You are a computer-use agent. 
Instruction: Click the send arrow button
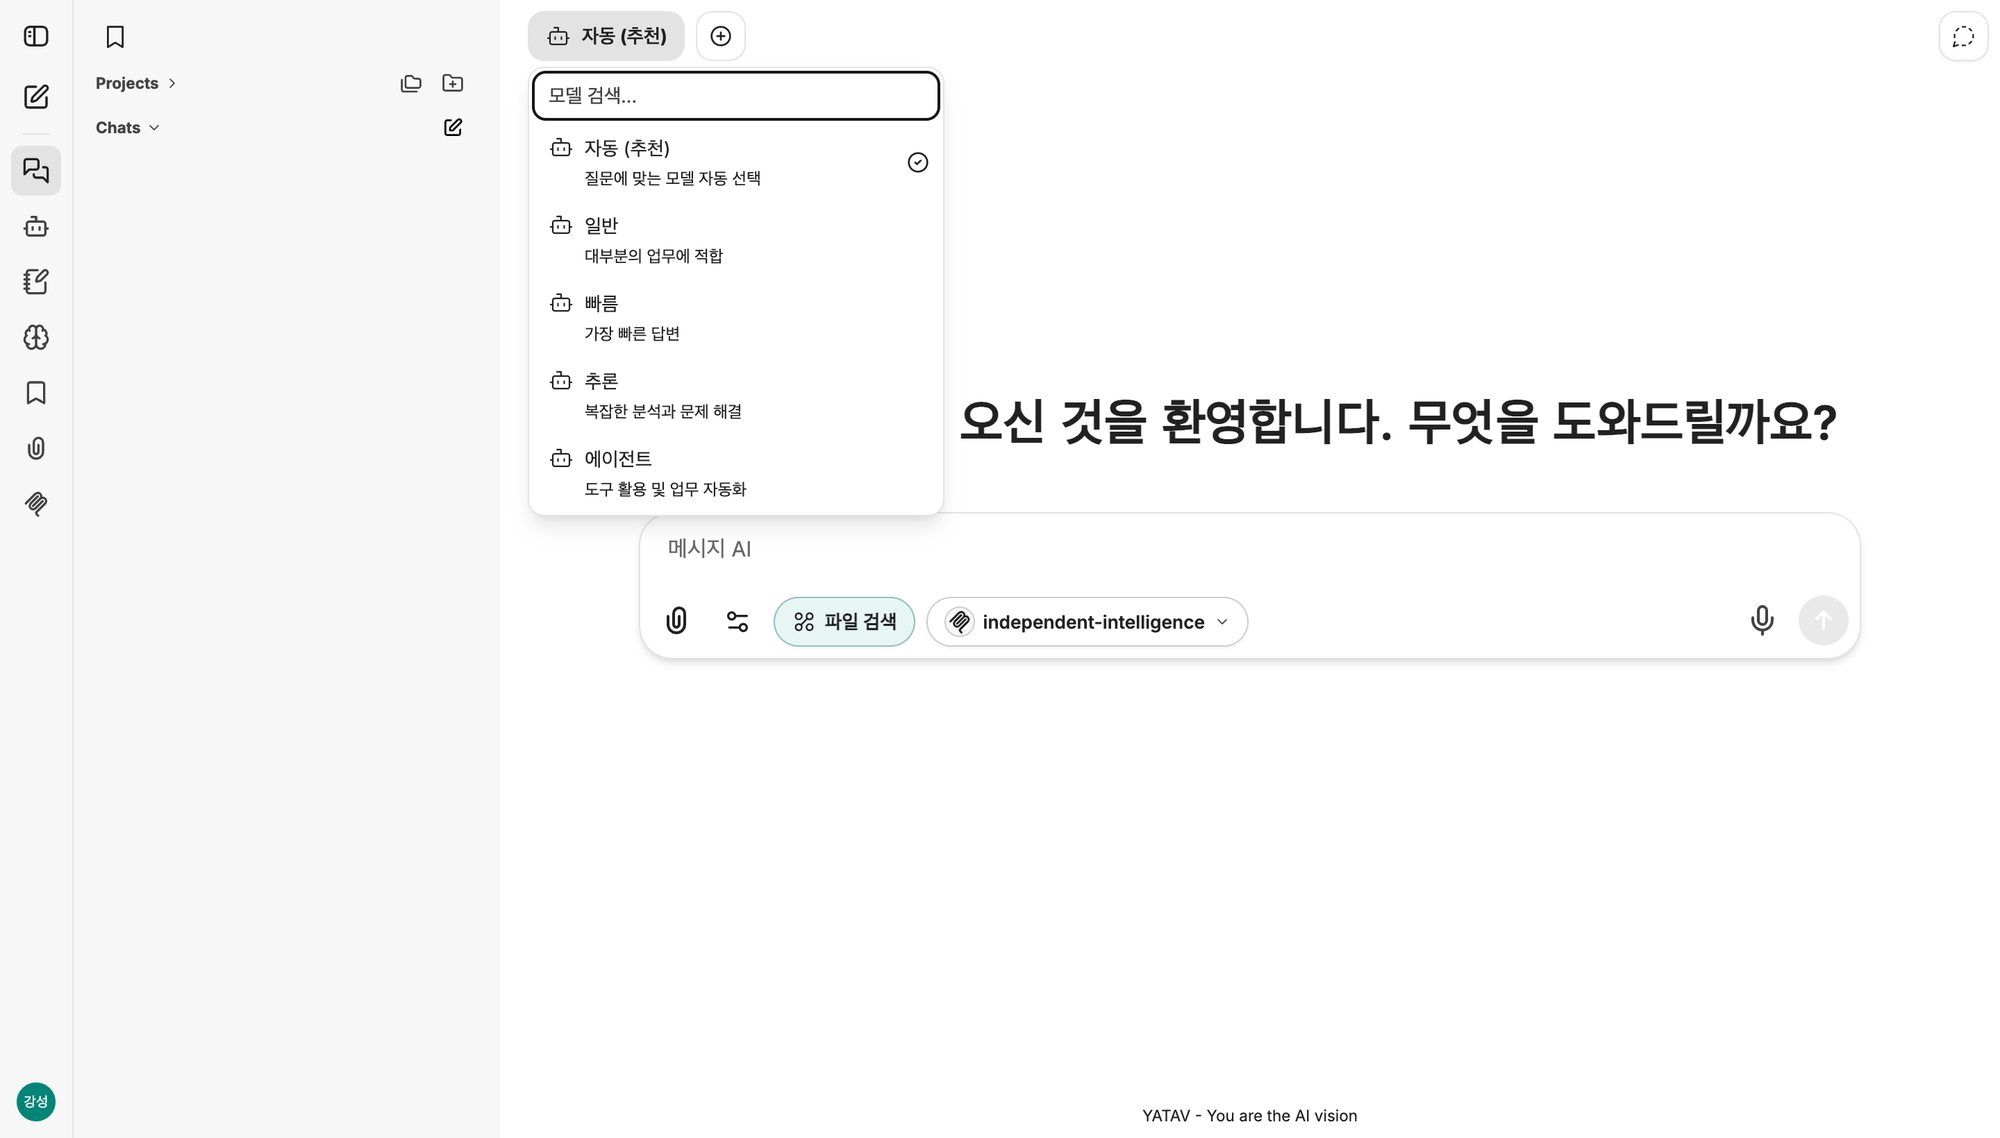click(1823, 621)
